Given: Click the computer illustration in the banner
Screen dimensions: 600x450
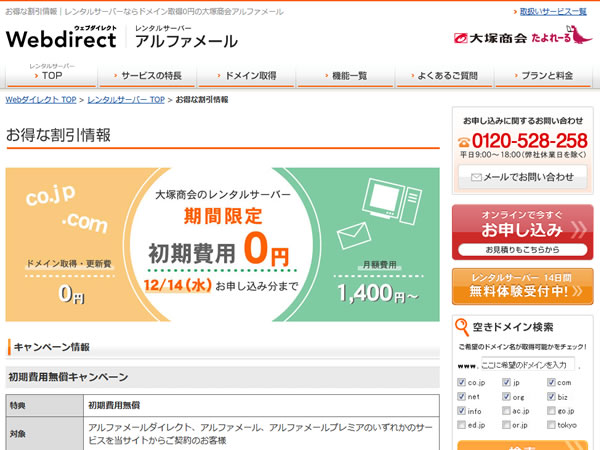Looking at the screenshot, I should coord(392,201).
